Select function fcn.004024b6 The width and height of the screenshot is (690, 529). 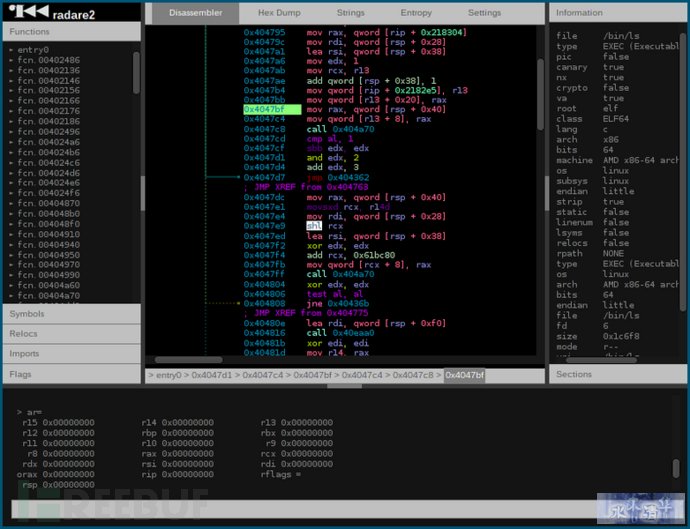click(48, 152)
